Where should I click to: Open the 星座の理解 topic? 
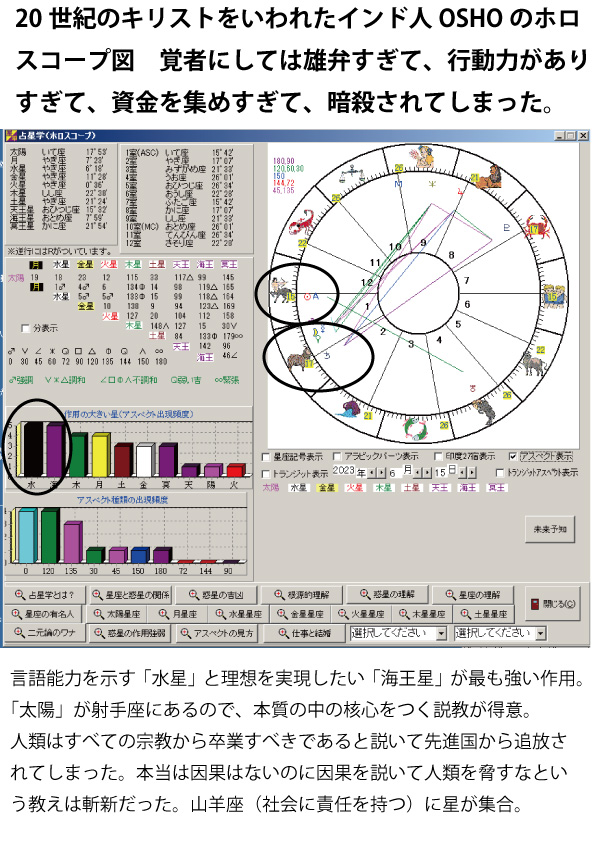[473, 594]
